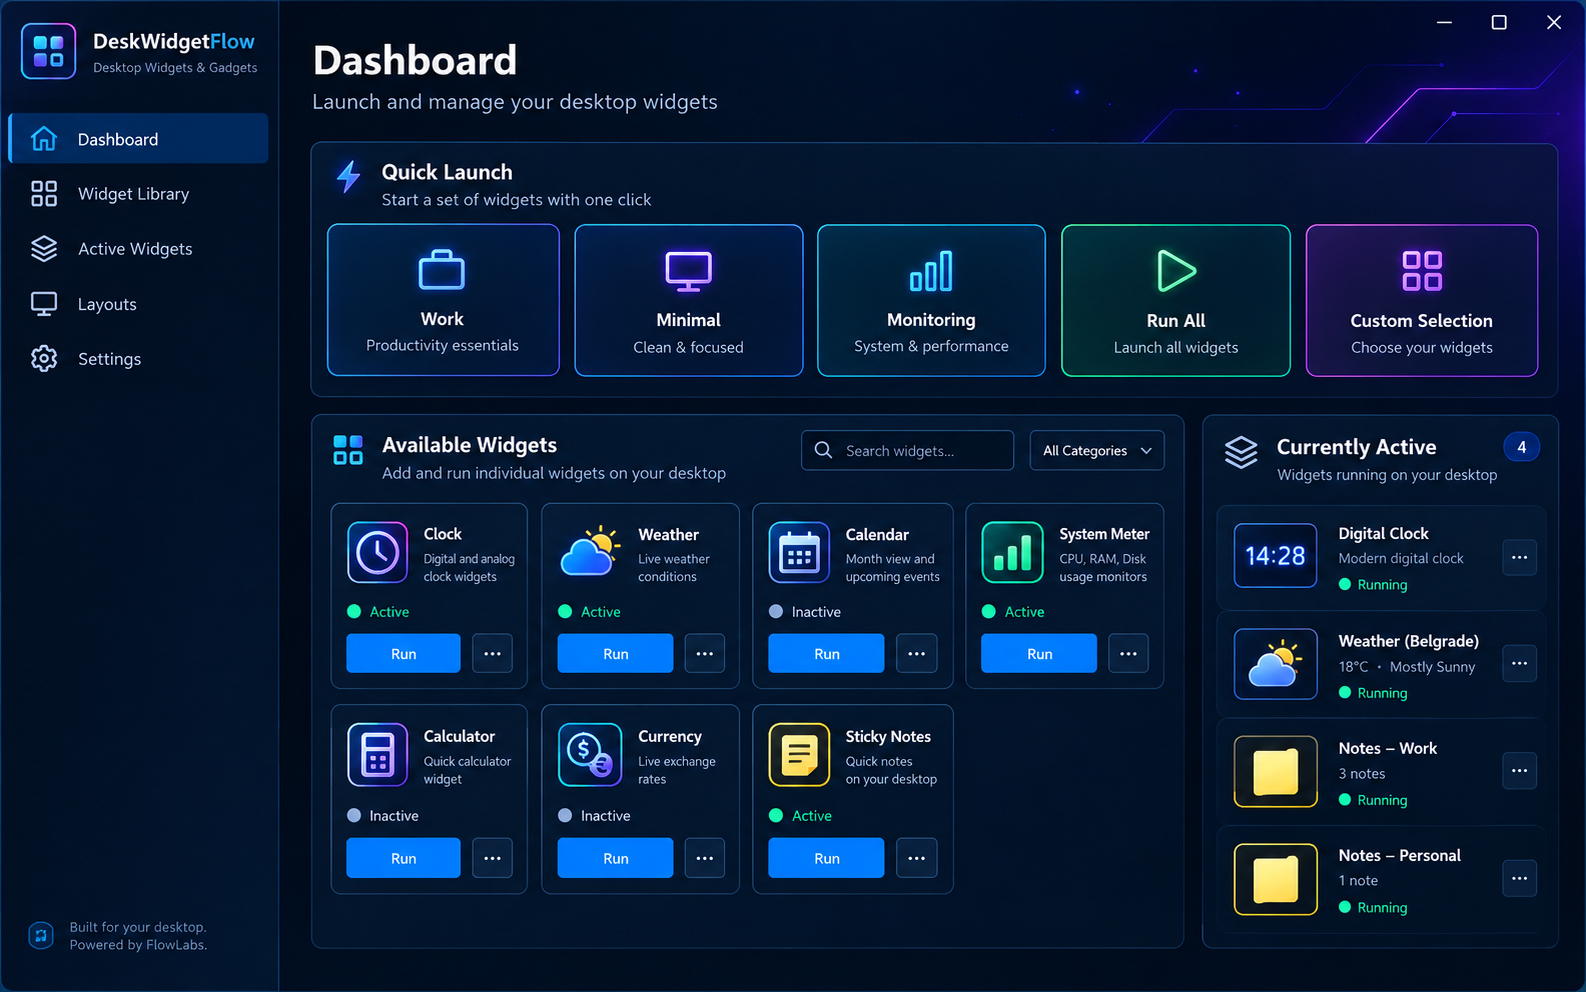The image size is (1586, 992).
Task: Click the Digital Clock 14:28 thumbnail
Action: pos(1275,555)
